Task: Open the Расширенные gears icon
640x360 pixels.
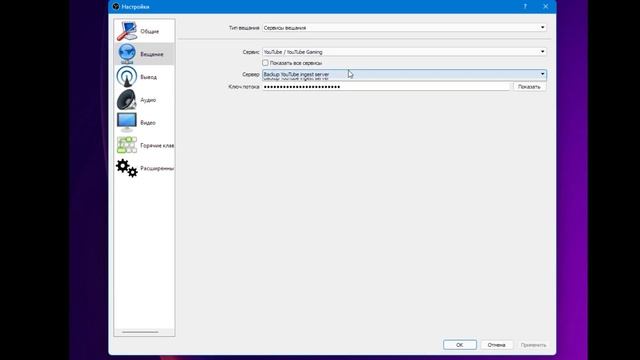Action: click(x=127, y=168)
